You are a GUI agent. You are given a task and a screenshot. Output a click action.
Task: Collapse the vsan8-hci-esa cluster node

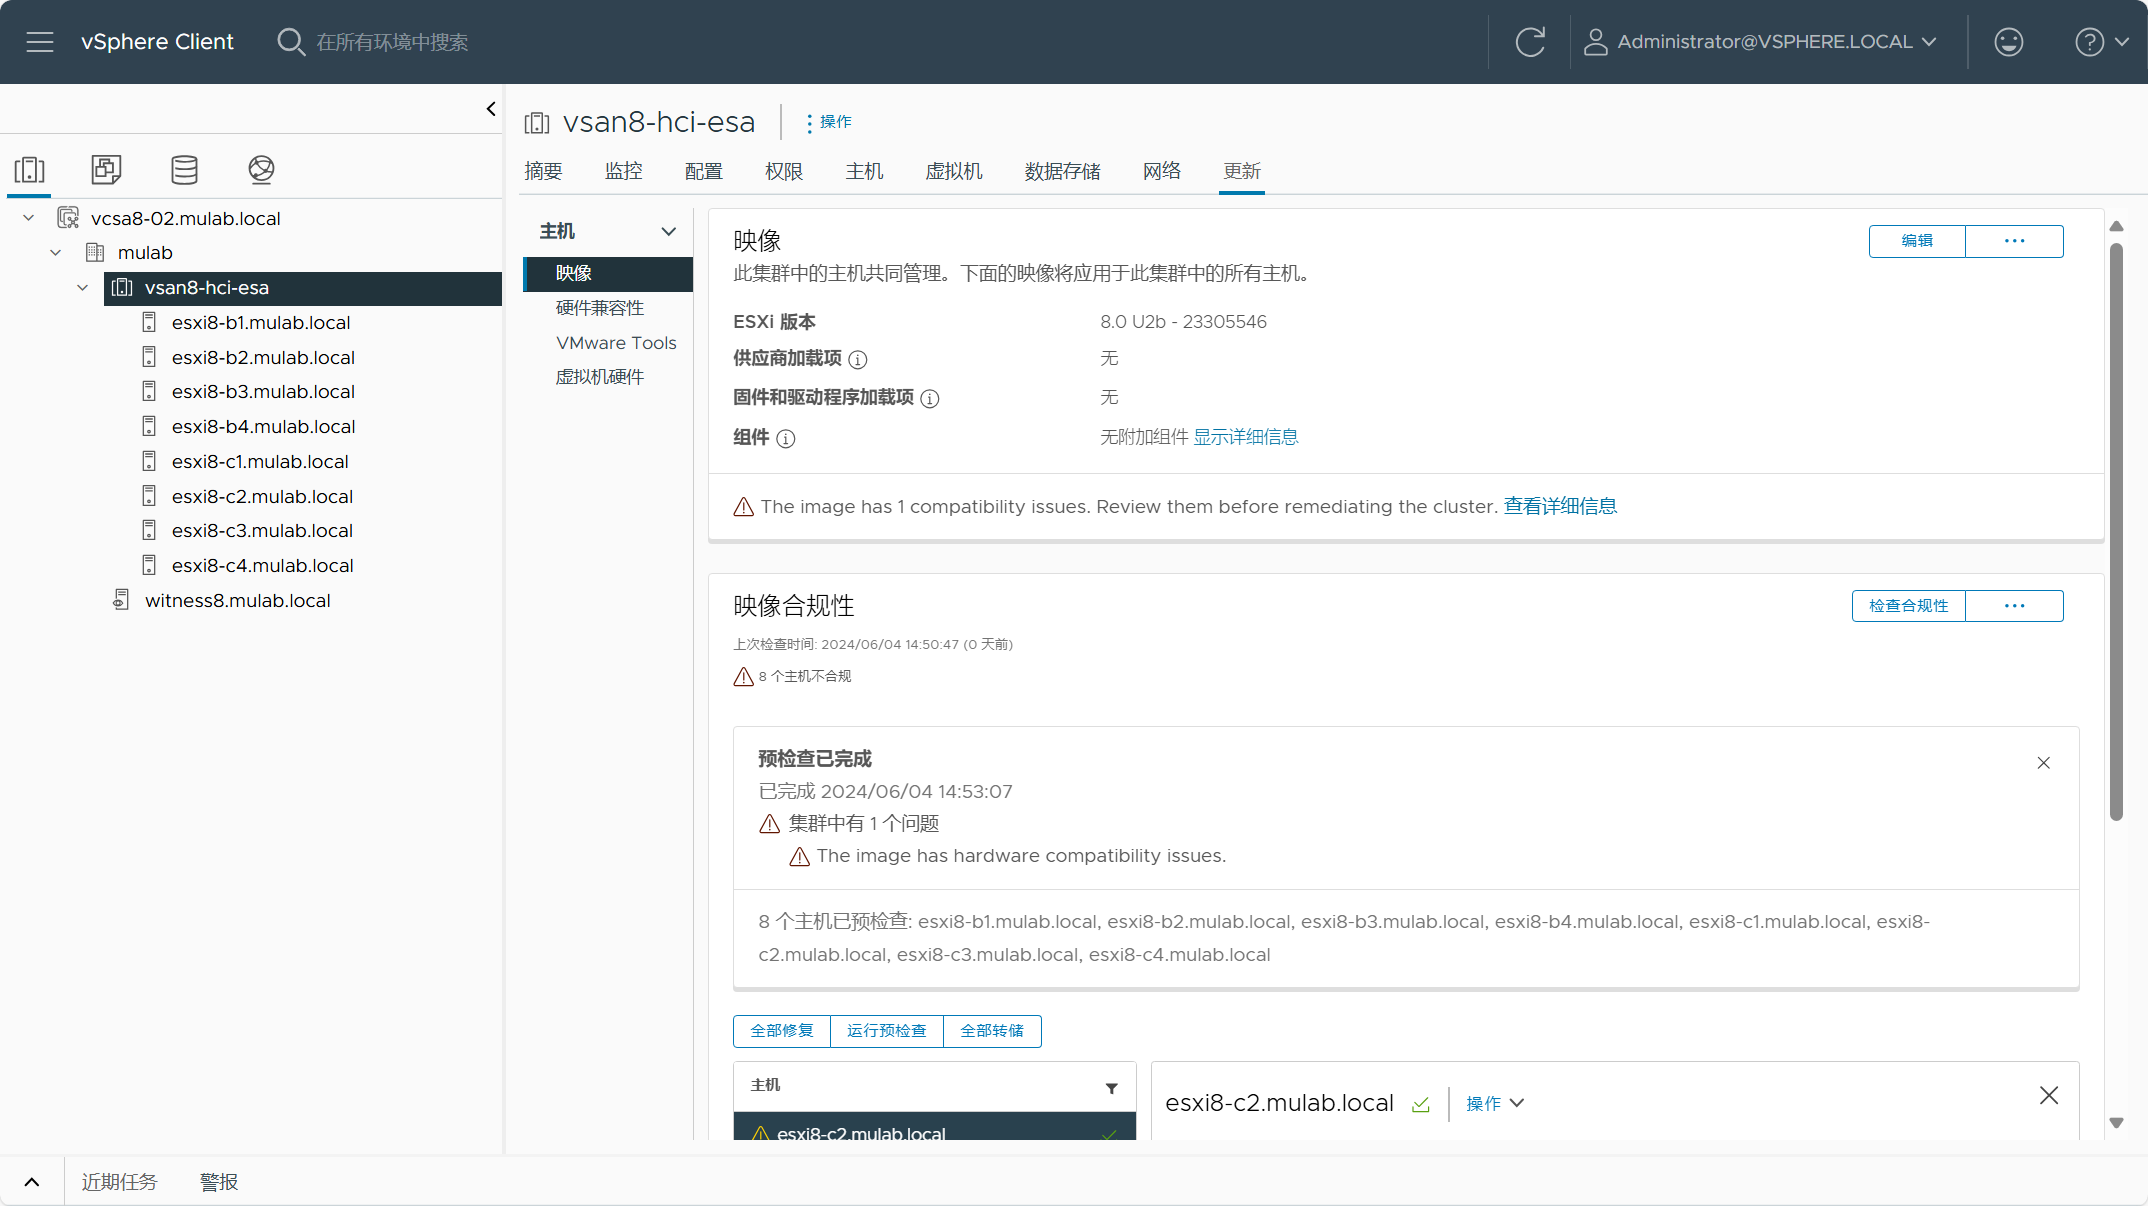[x=83, y=288]
